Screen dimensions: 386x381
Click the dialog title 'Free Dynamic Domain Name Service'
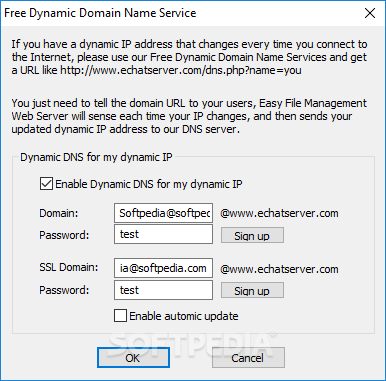(x=100, y=13)
